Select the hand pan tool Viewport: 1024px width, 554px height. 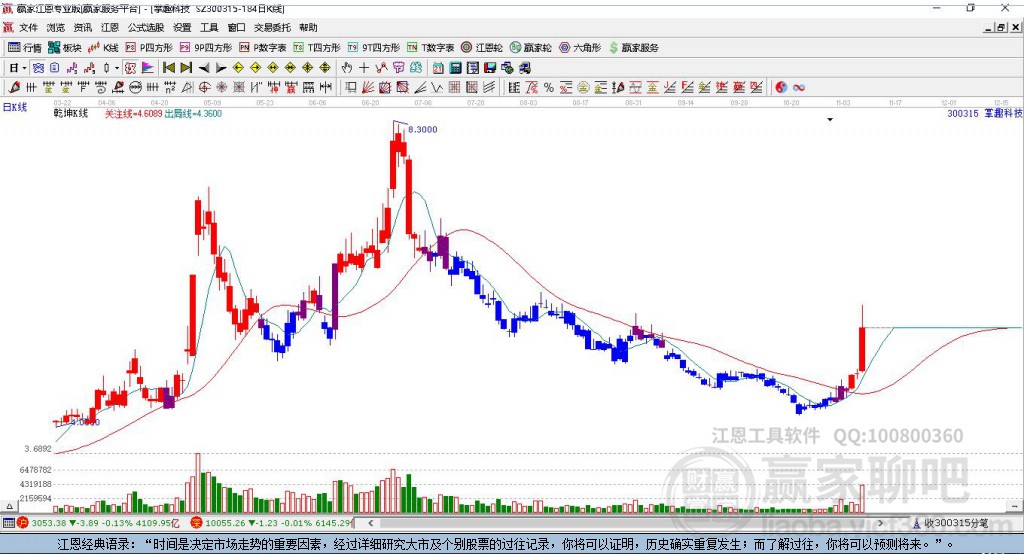(347, 68)
